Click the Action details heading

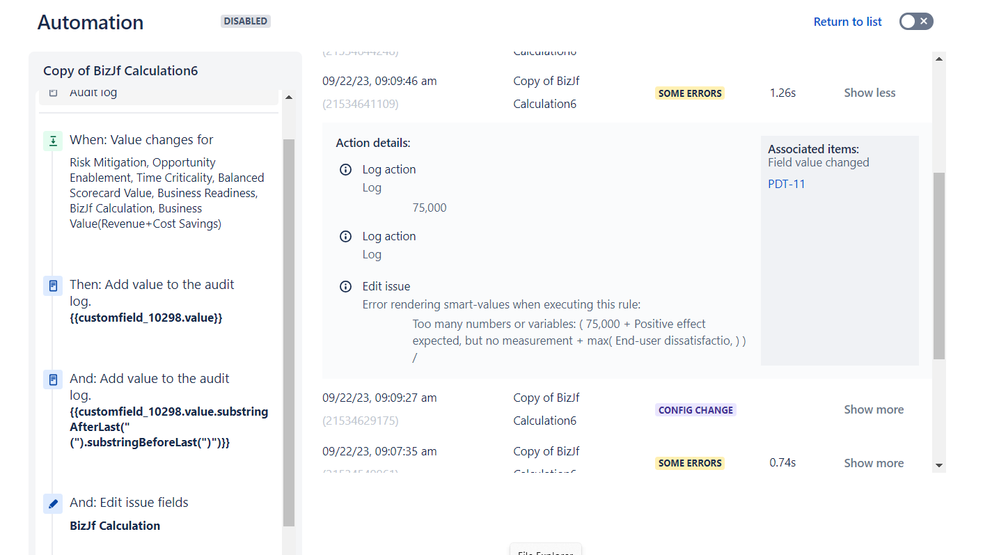(373, 143)
